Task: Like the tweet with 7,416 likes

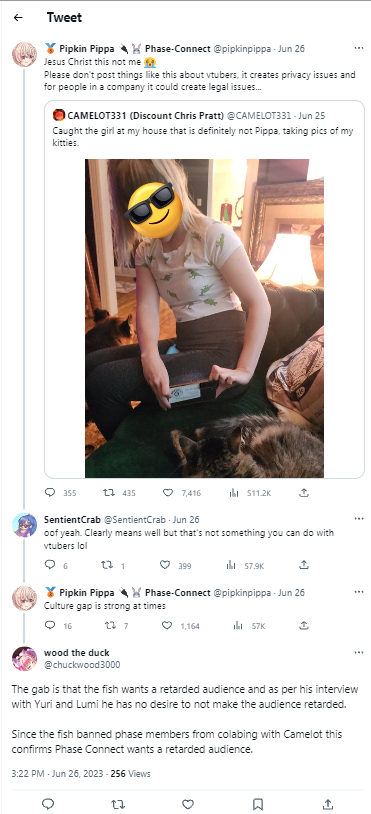Action: [168, 492]
